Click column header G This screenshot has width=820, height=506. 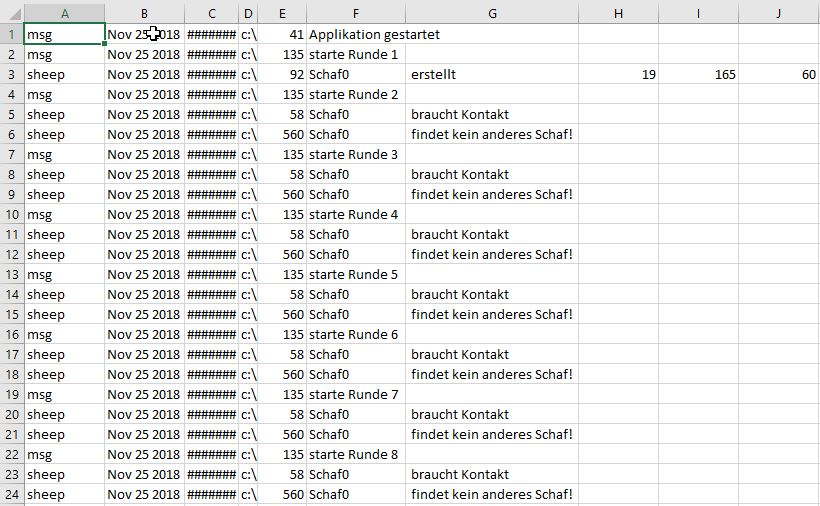tap(493, 13)
